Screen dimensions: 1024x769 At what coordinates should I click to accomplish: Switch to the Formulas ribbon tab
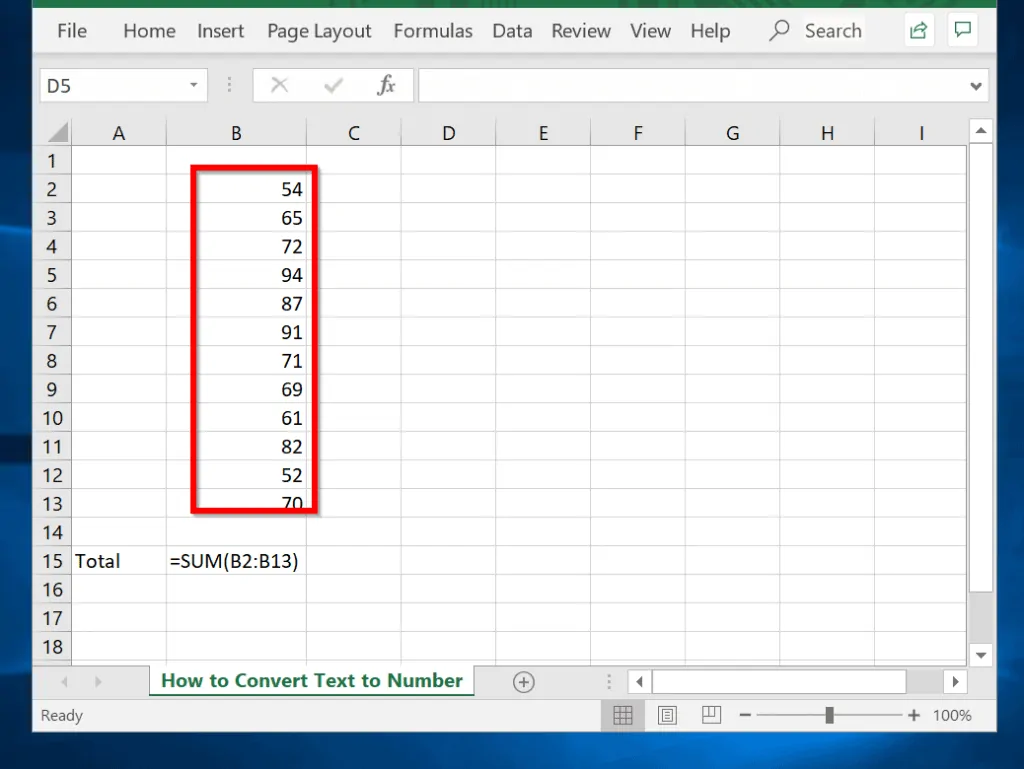[433, 31]
